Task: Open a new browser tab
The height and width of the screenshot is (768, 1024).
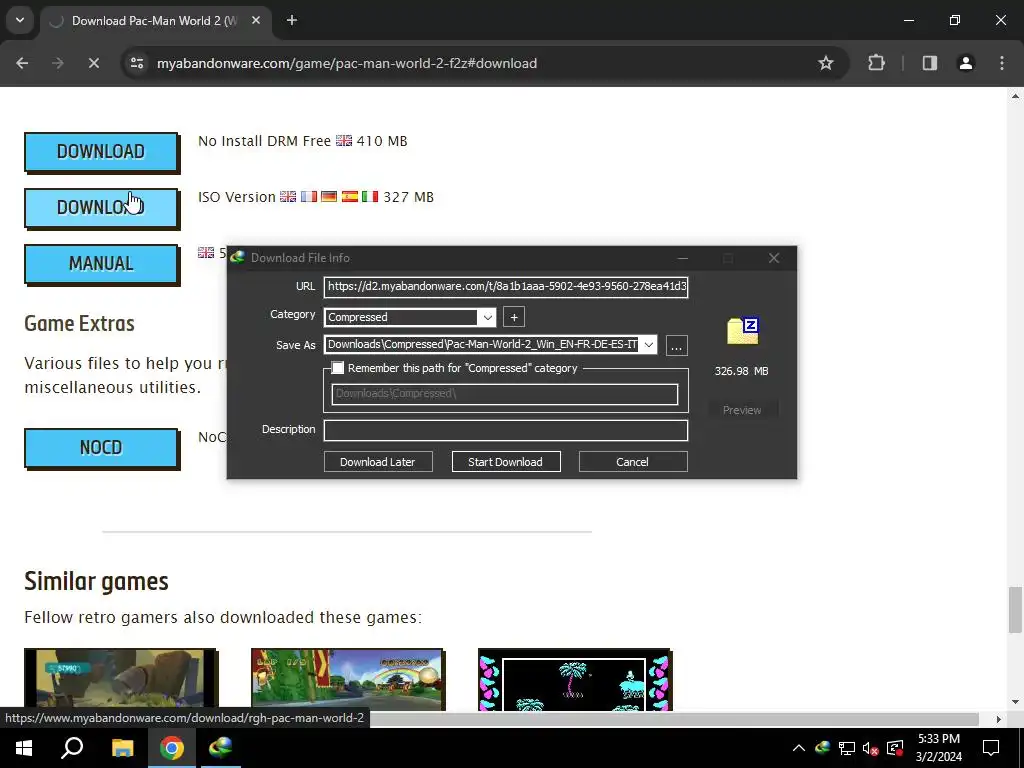Action: coord(292,21)
